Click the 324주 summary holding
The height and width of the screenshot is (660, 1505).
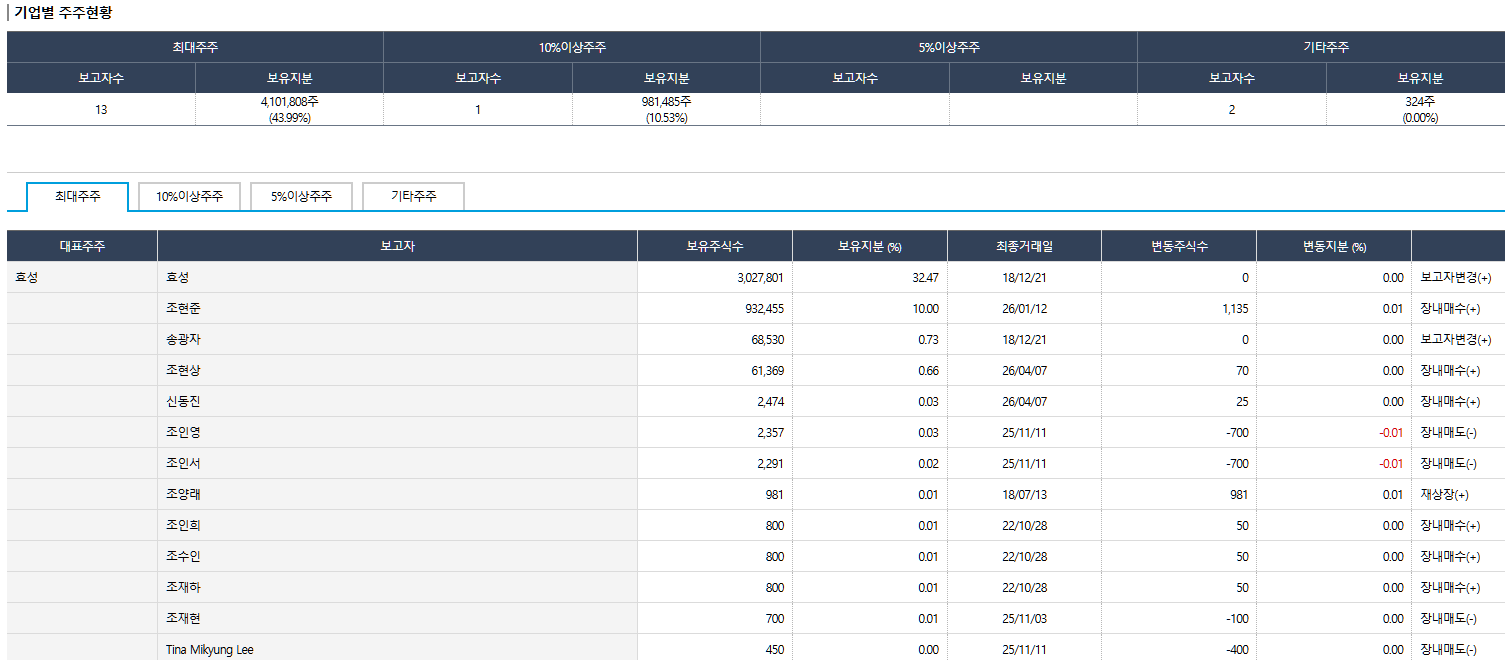pos(1420,102)
